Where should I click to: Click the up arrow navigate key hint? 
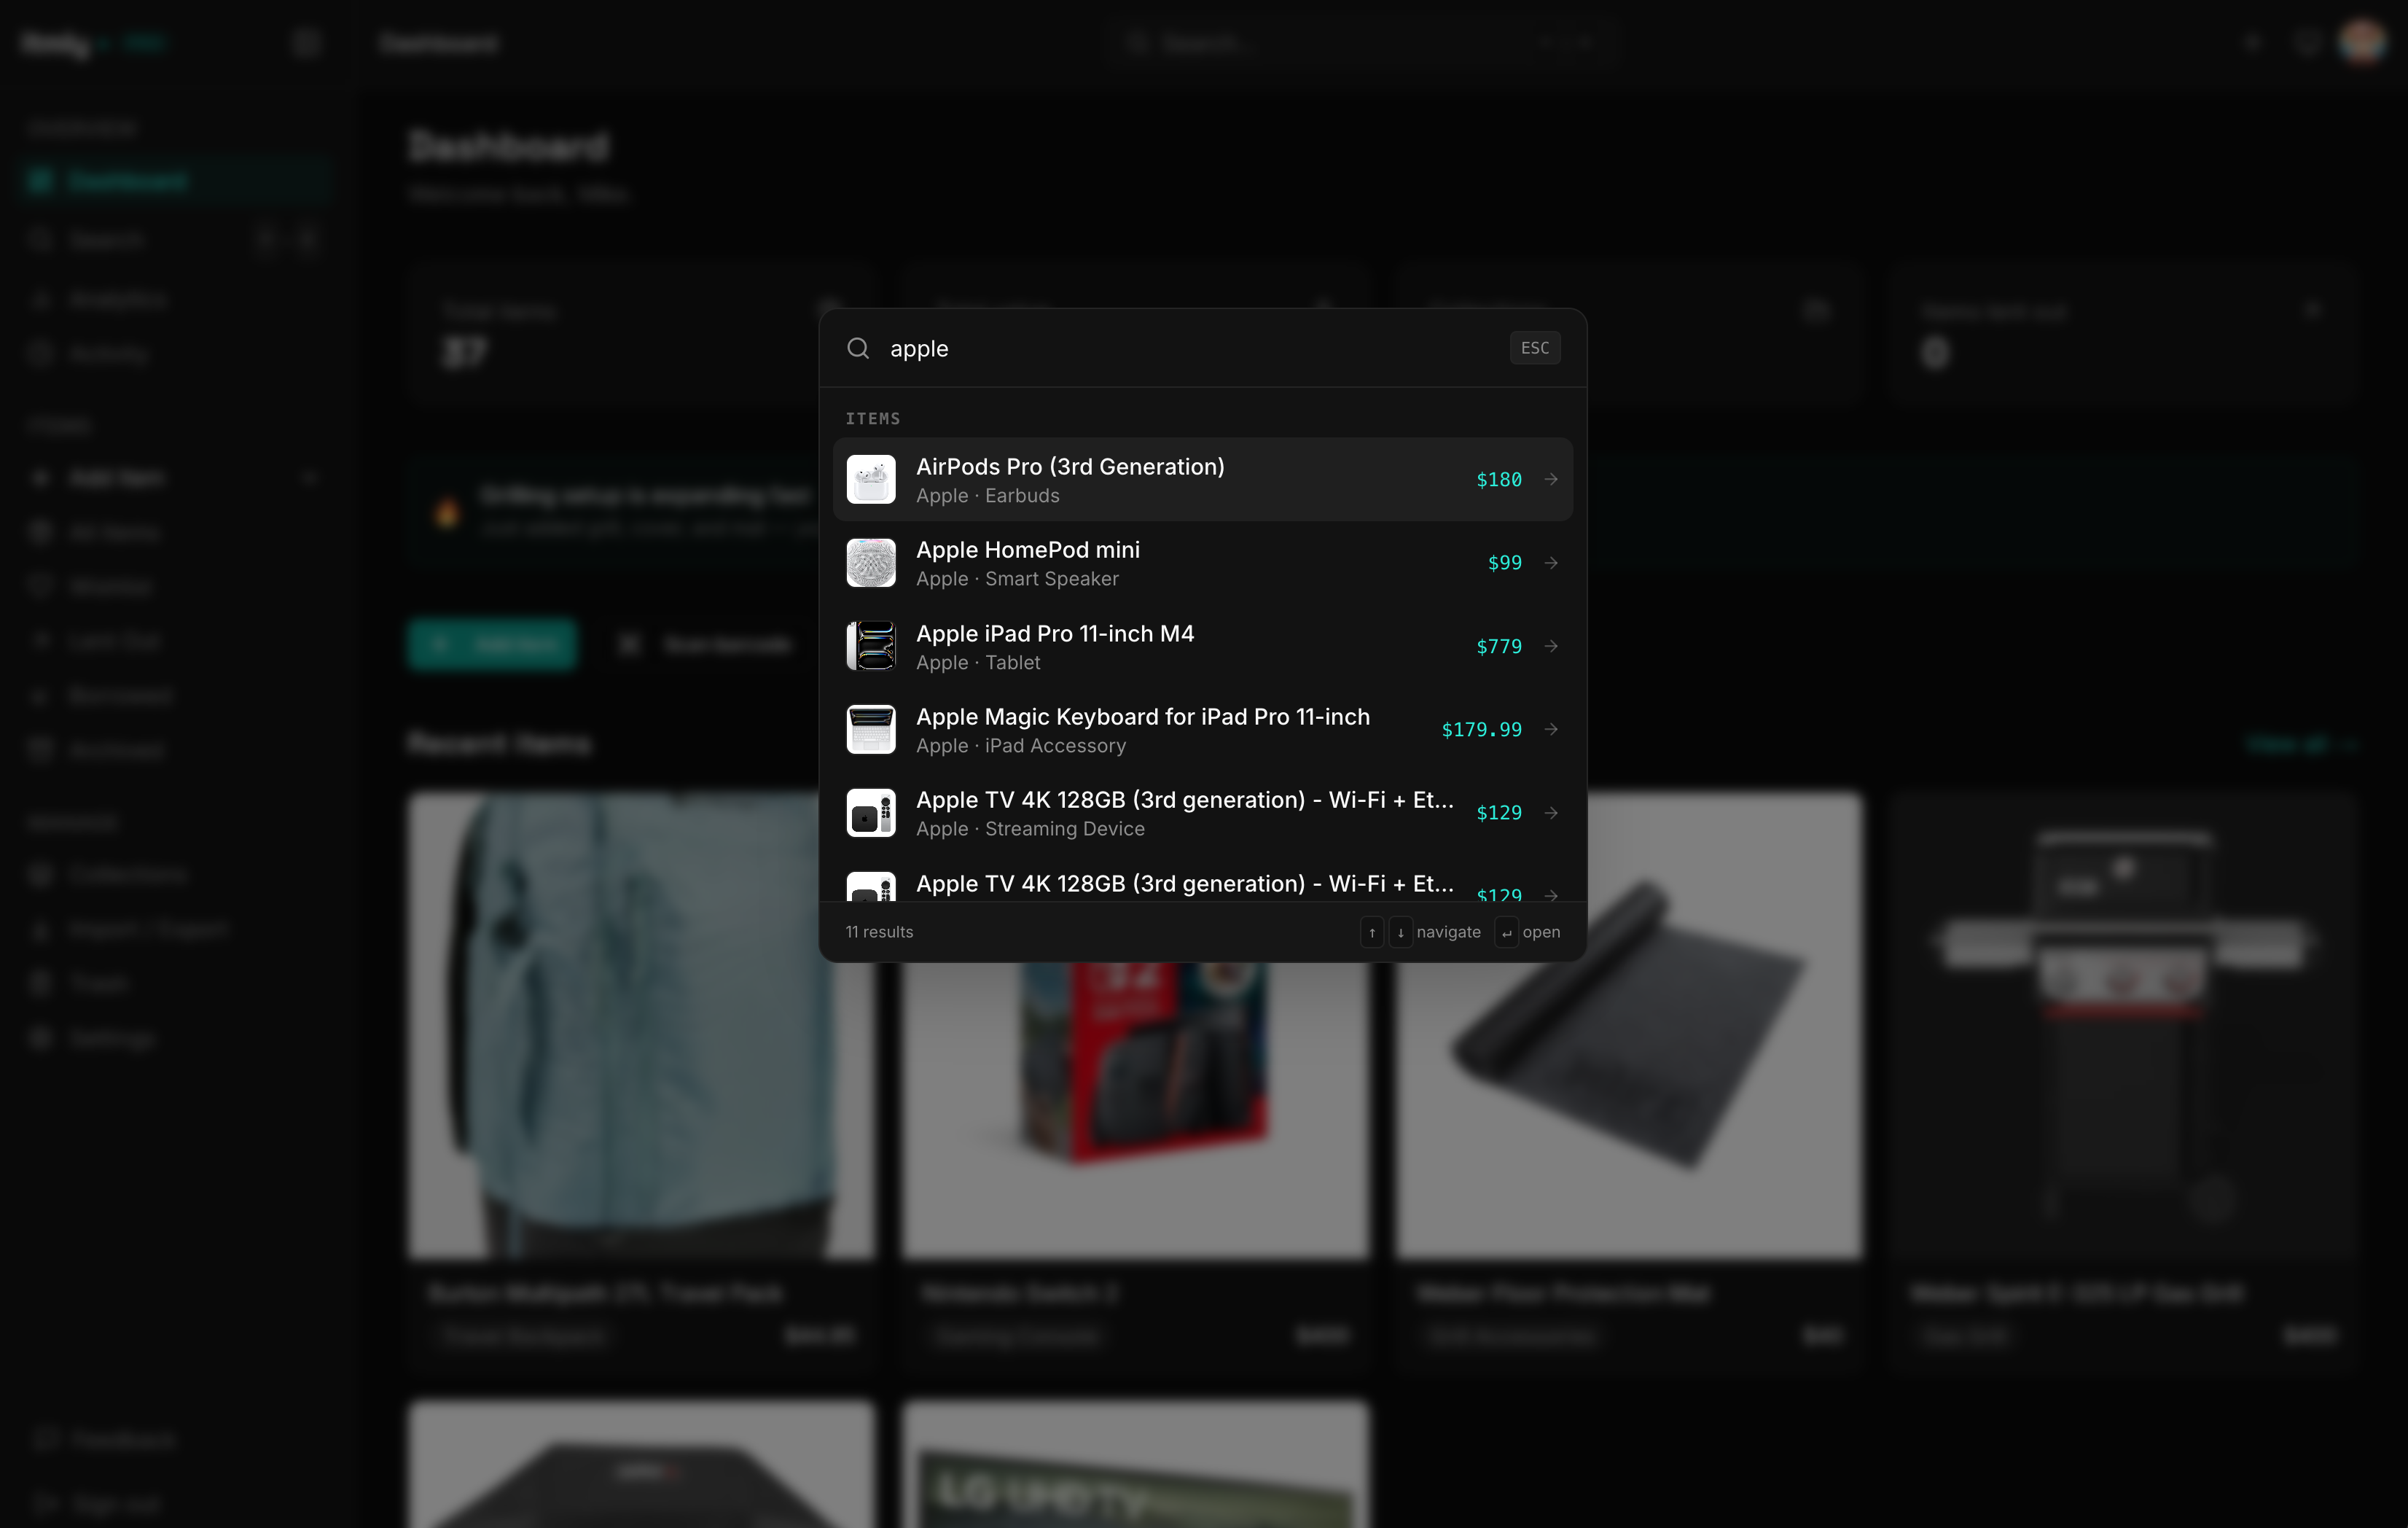click(1372, 932)
